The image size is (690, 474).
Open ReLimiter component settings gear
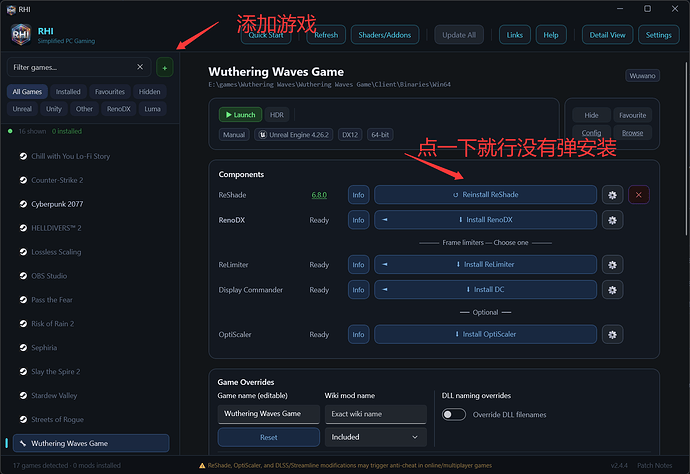click(612, 265)
